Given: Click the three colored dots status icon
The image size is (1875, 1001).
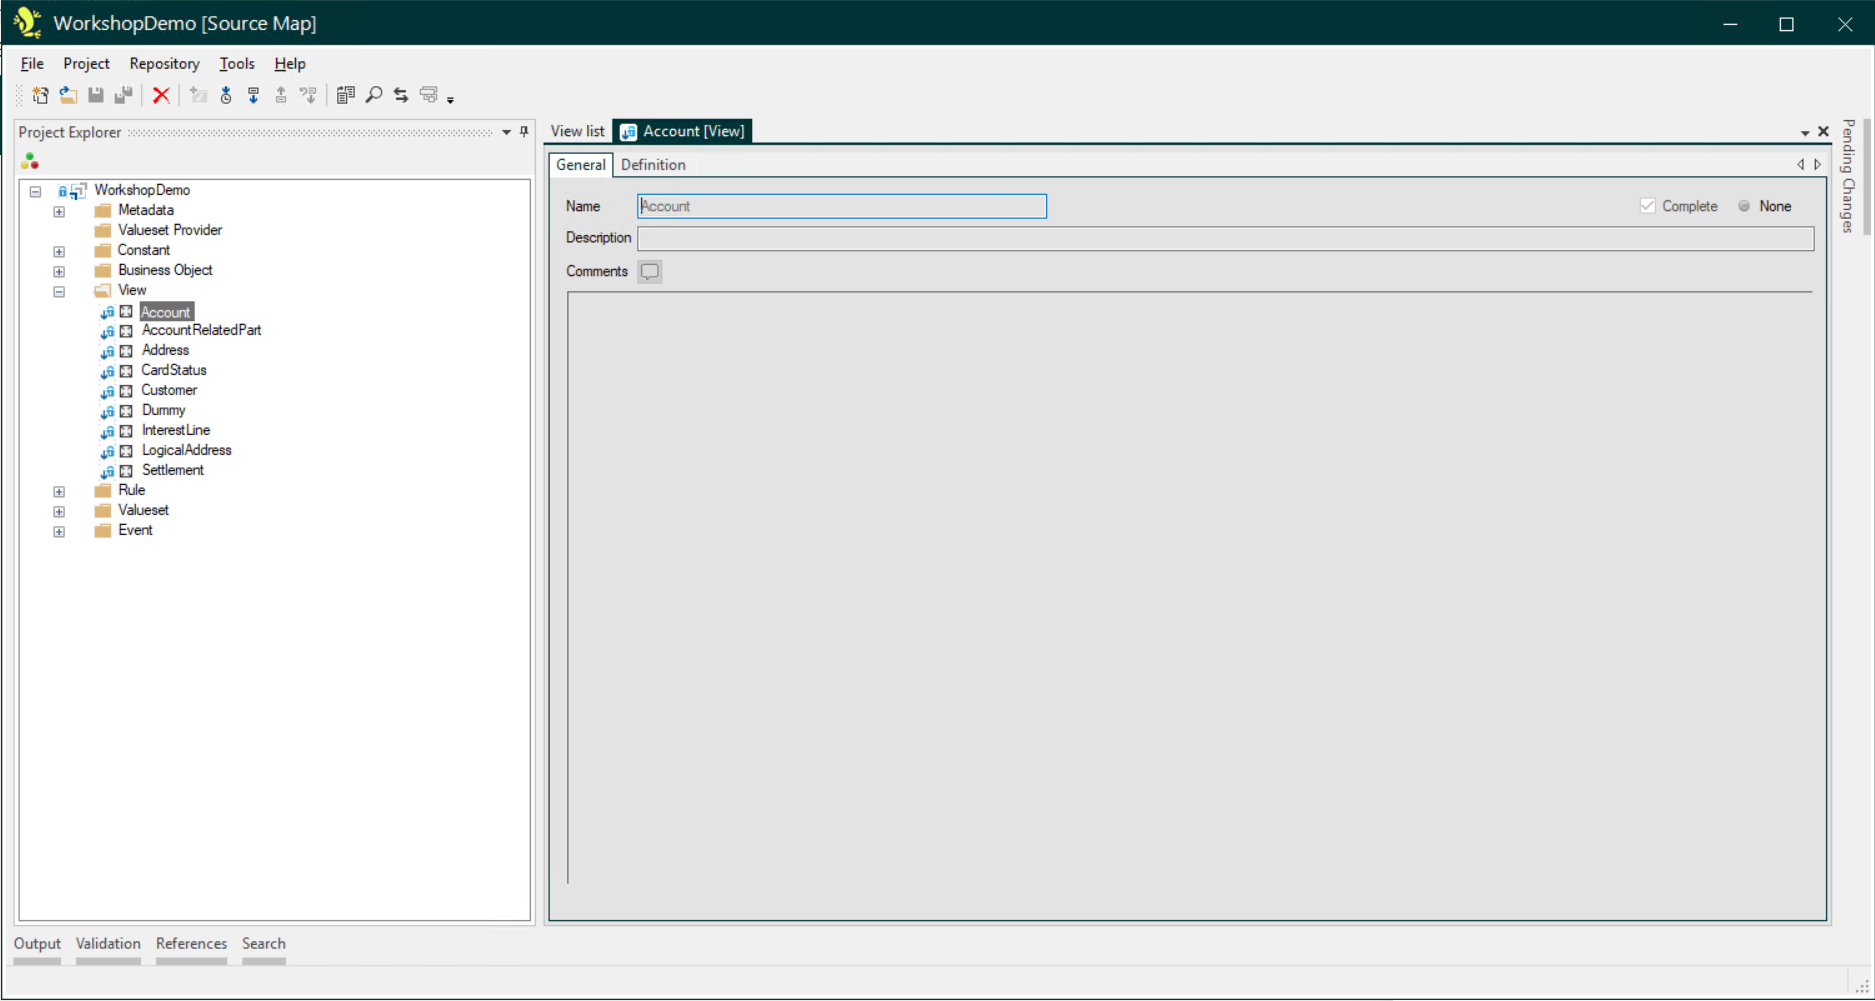Looking at the screenshot, I should click(x=30, y=161).
